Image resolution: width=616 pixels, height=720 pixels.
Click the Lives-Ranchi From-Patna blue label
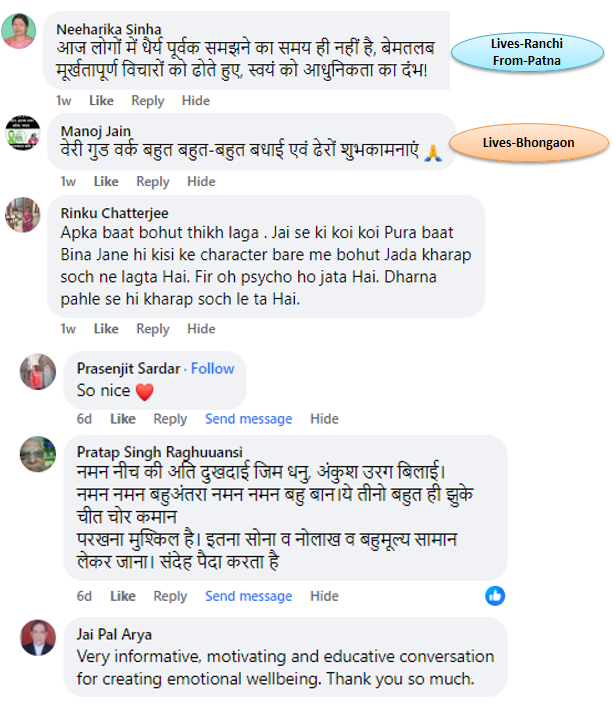click(x=527, y=52)
